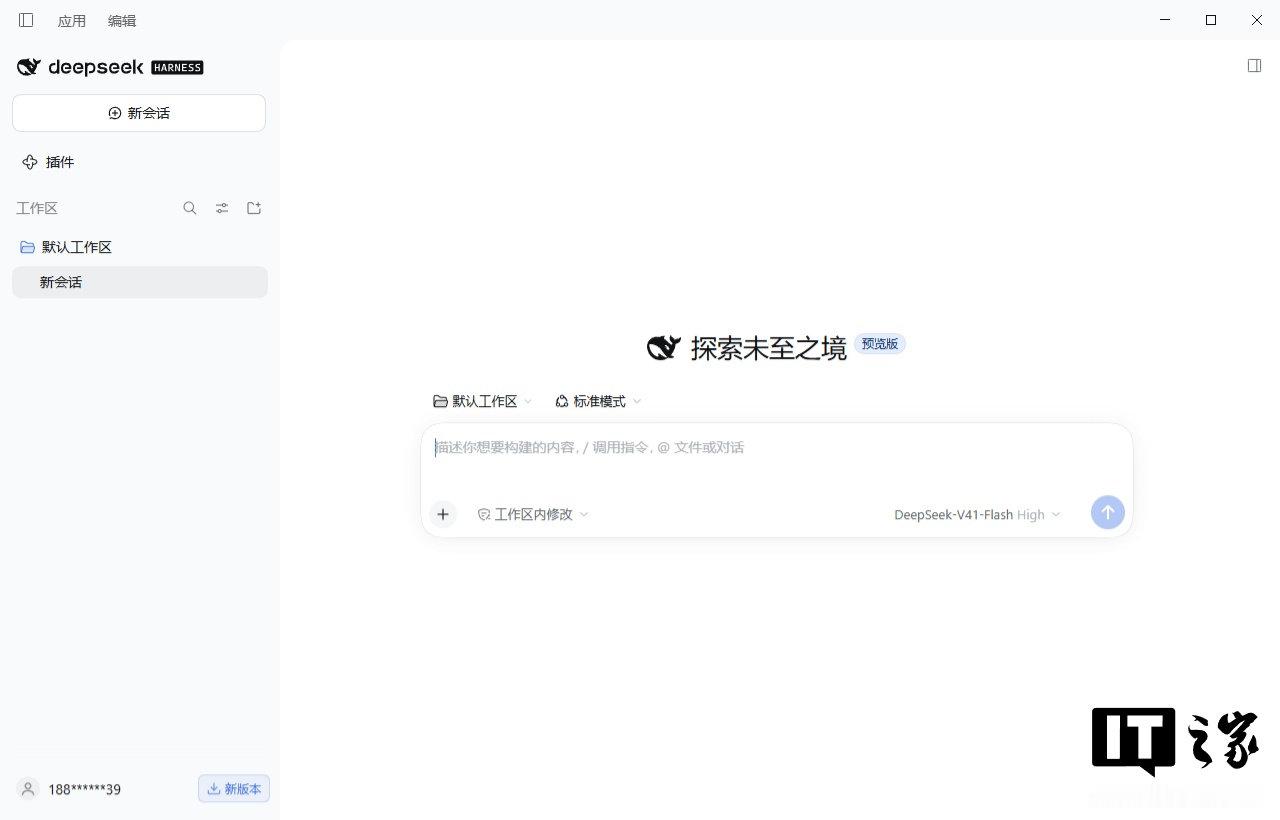Search workspaces with the magnifier icon
This screenshot has height=820, width=1280.
click(x=190, y=208)
